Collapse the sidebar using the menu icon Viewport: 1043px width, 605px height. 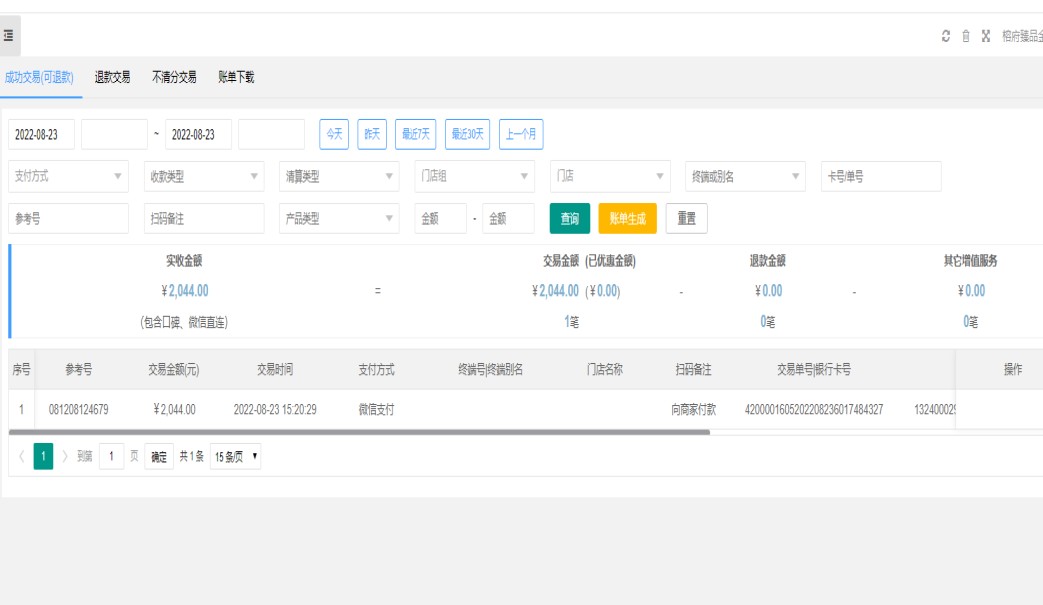(8, 36)
